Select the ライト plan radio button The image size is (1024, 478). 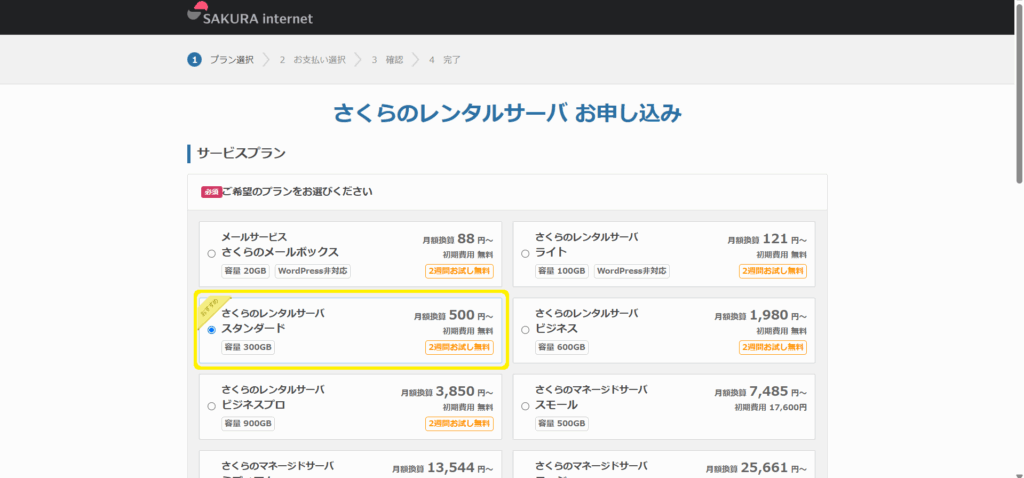(525, 253)
